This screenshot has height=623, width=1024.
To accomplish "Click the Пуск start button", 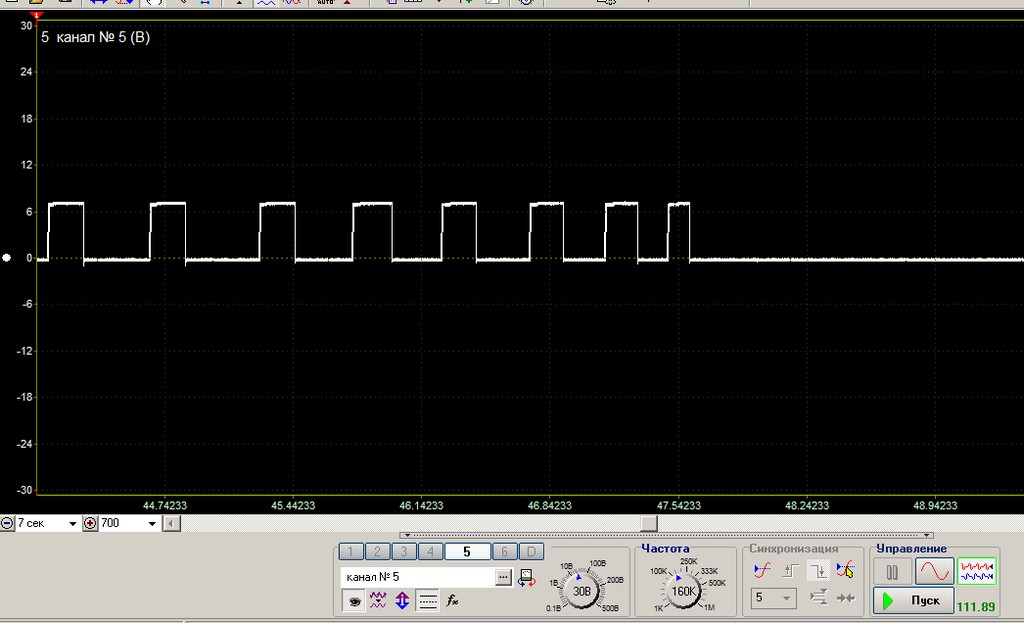I will [x=913, y=601].
